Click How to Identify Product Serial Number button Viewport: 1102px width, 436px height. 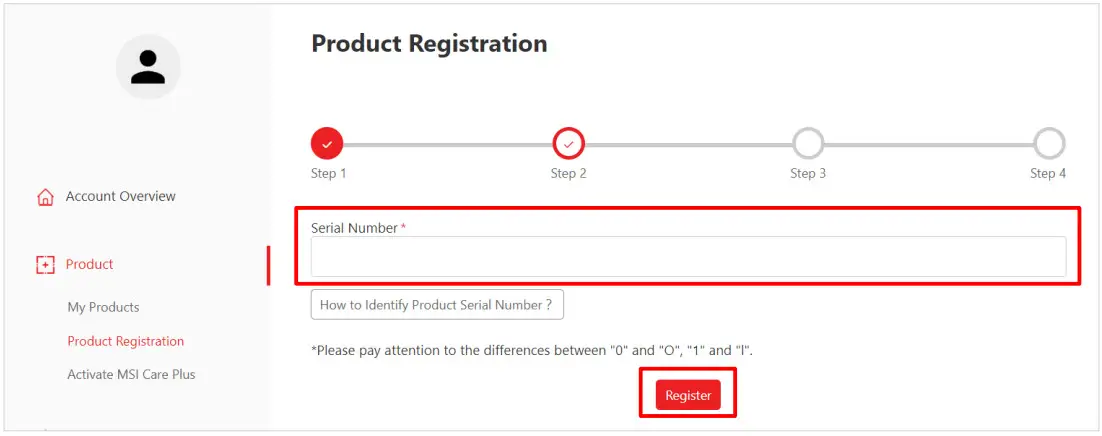pyautogui.click(x=437, y=305)
